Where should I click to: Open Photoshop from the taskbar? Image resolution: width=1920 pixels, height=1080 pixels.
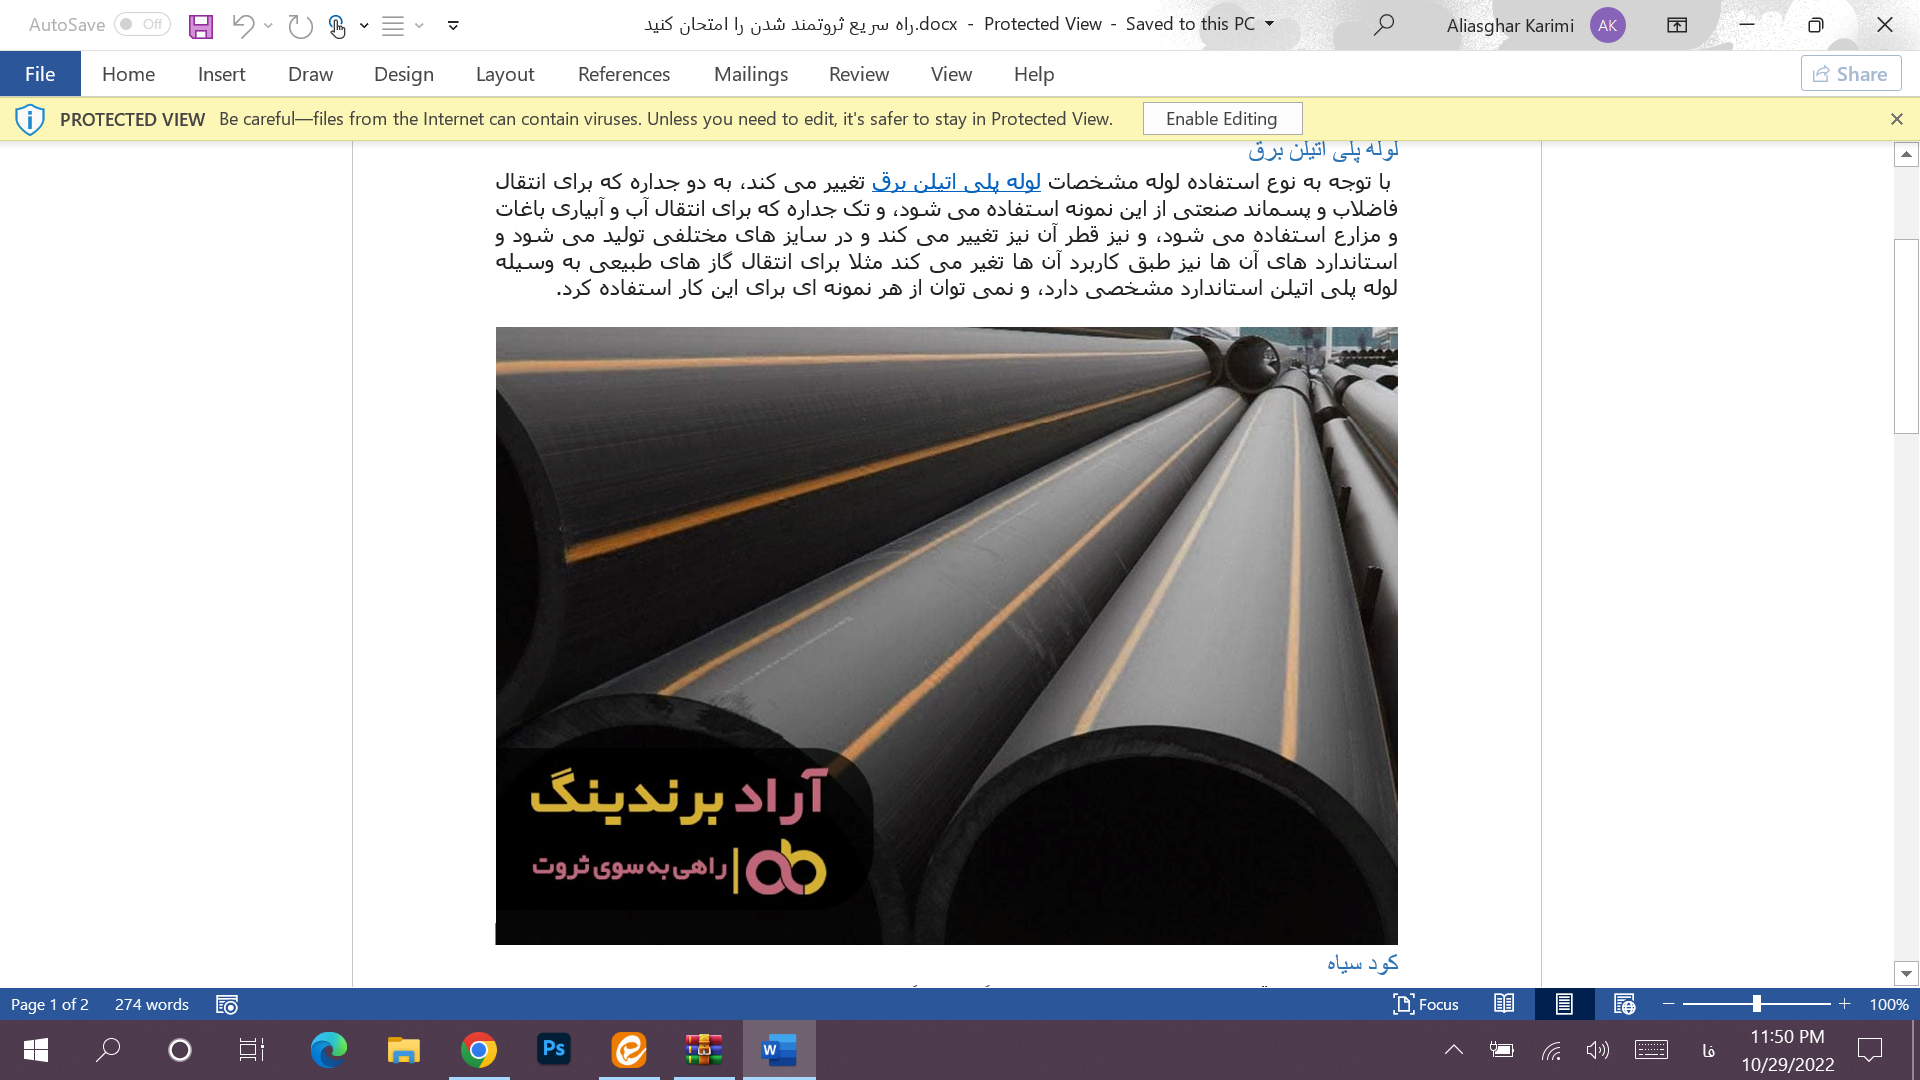[x=554, y=1049]
